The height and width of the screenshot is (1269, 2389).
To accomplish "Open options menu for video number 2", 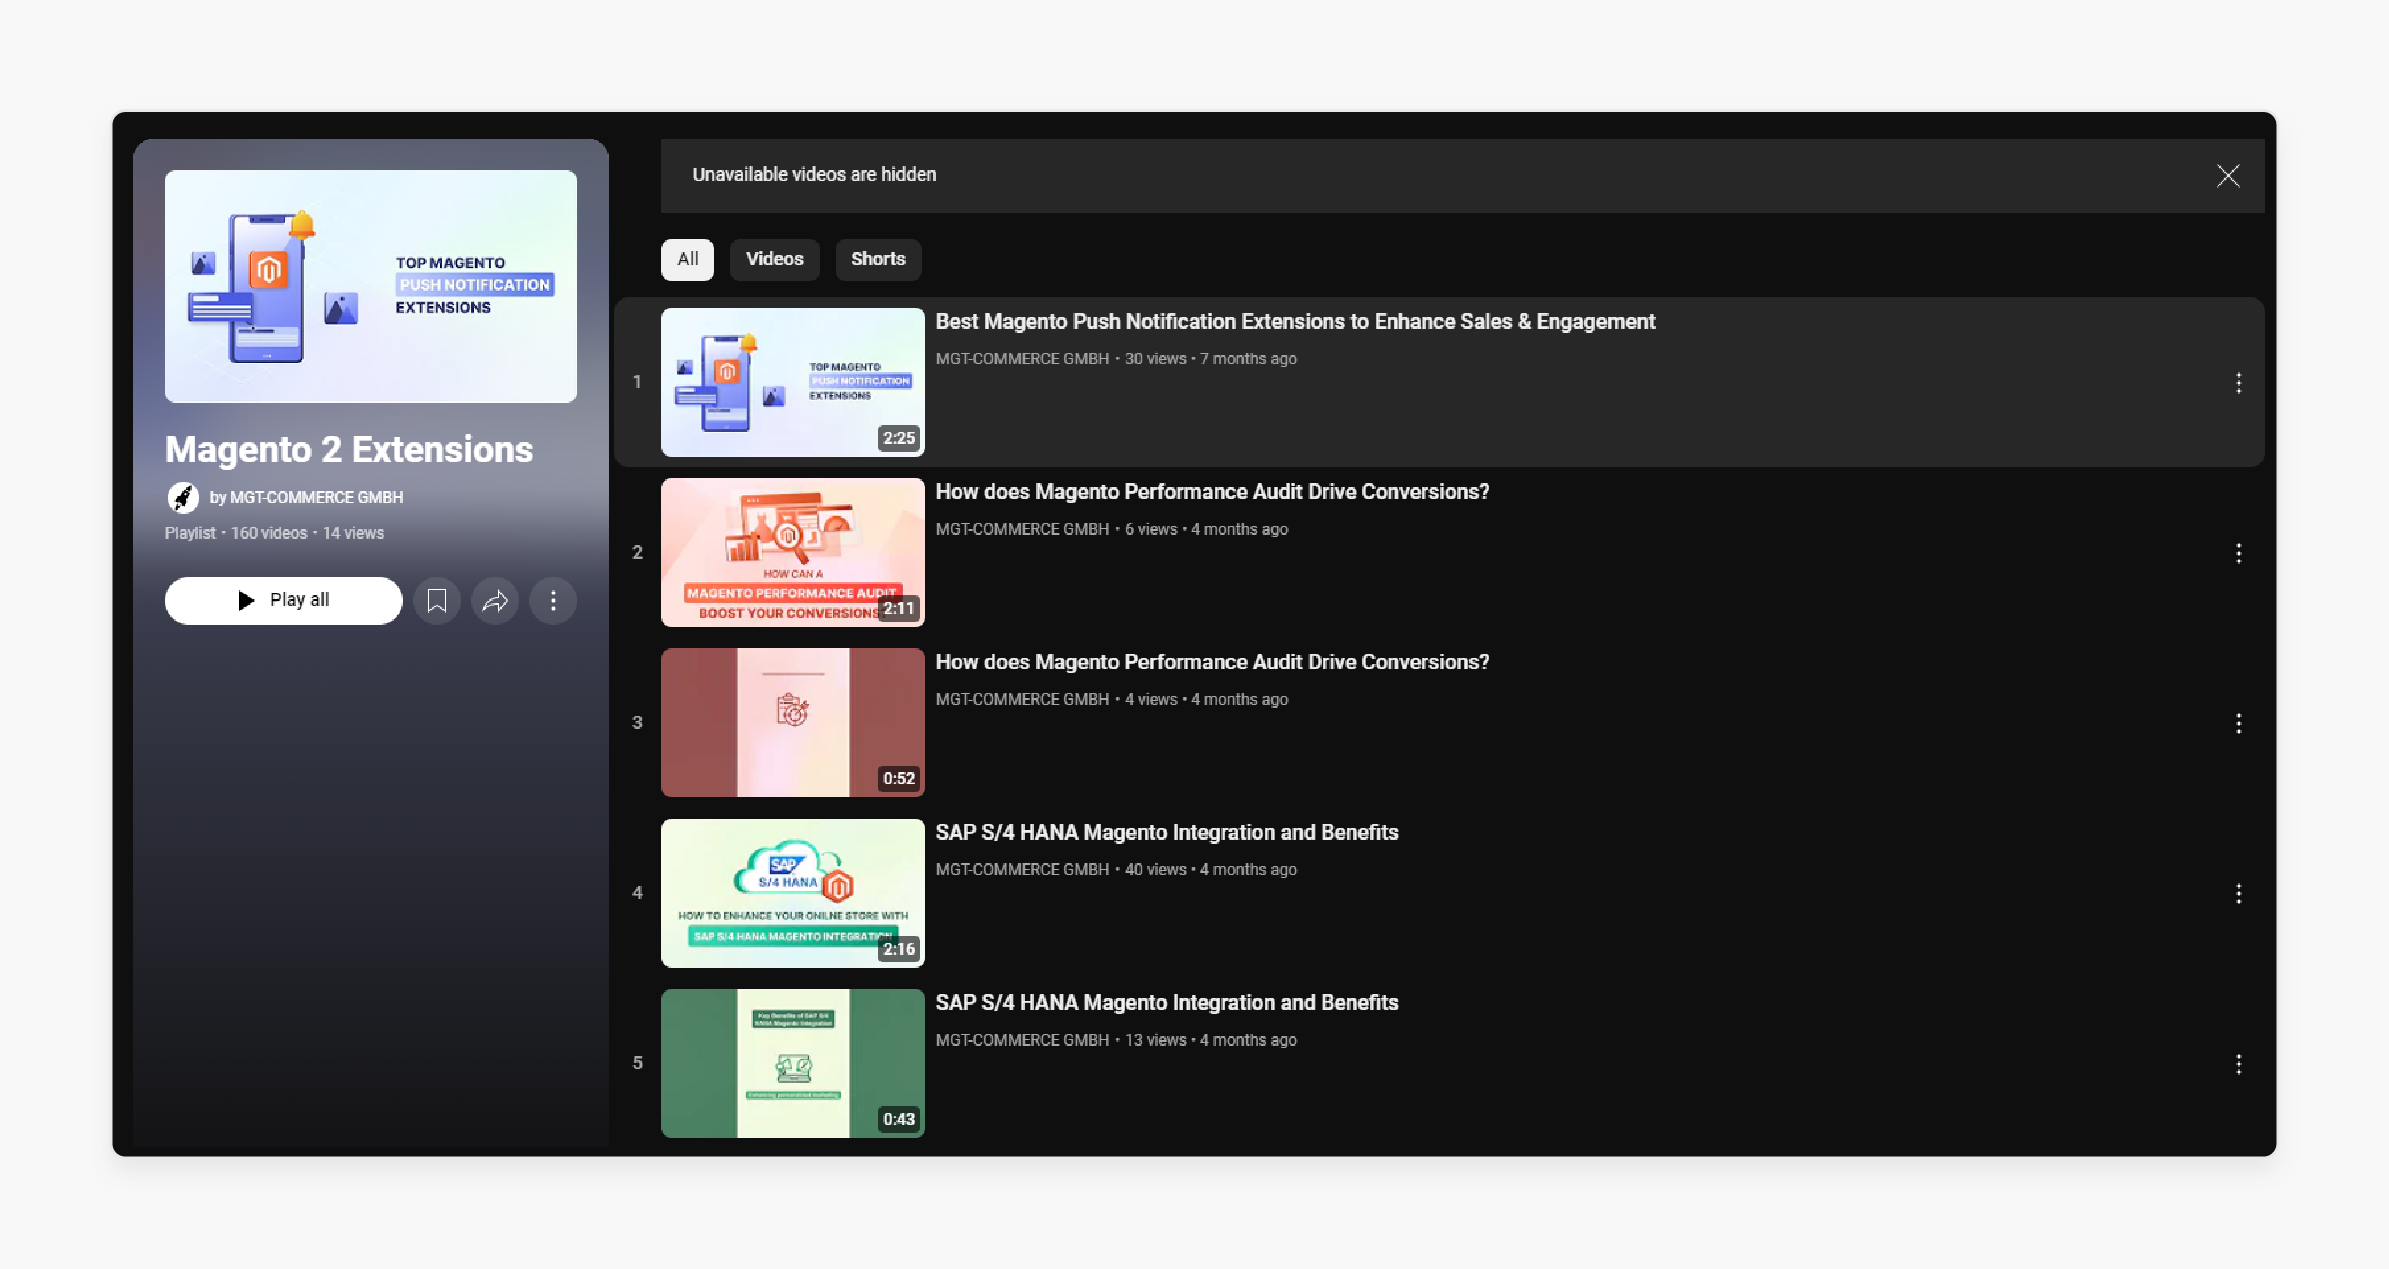I will tap(2238, 553).
